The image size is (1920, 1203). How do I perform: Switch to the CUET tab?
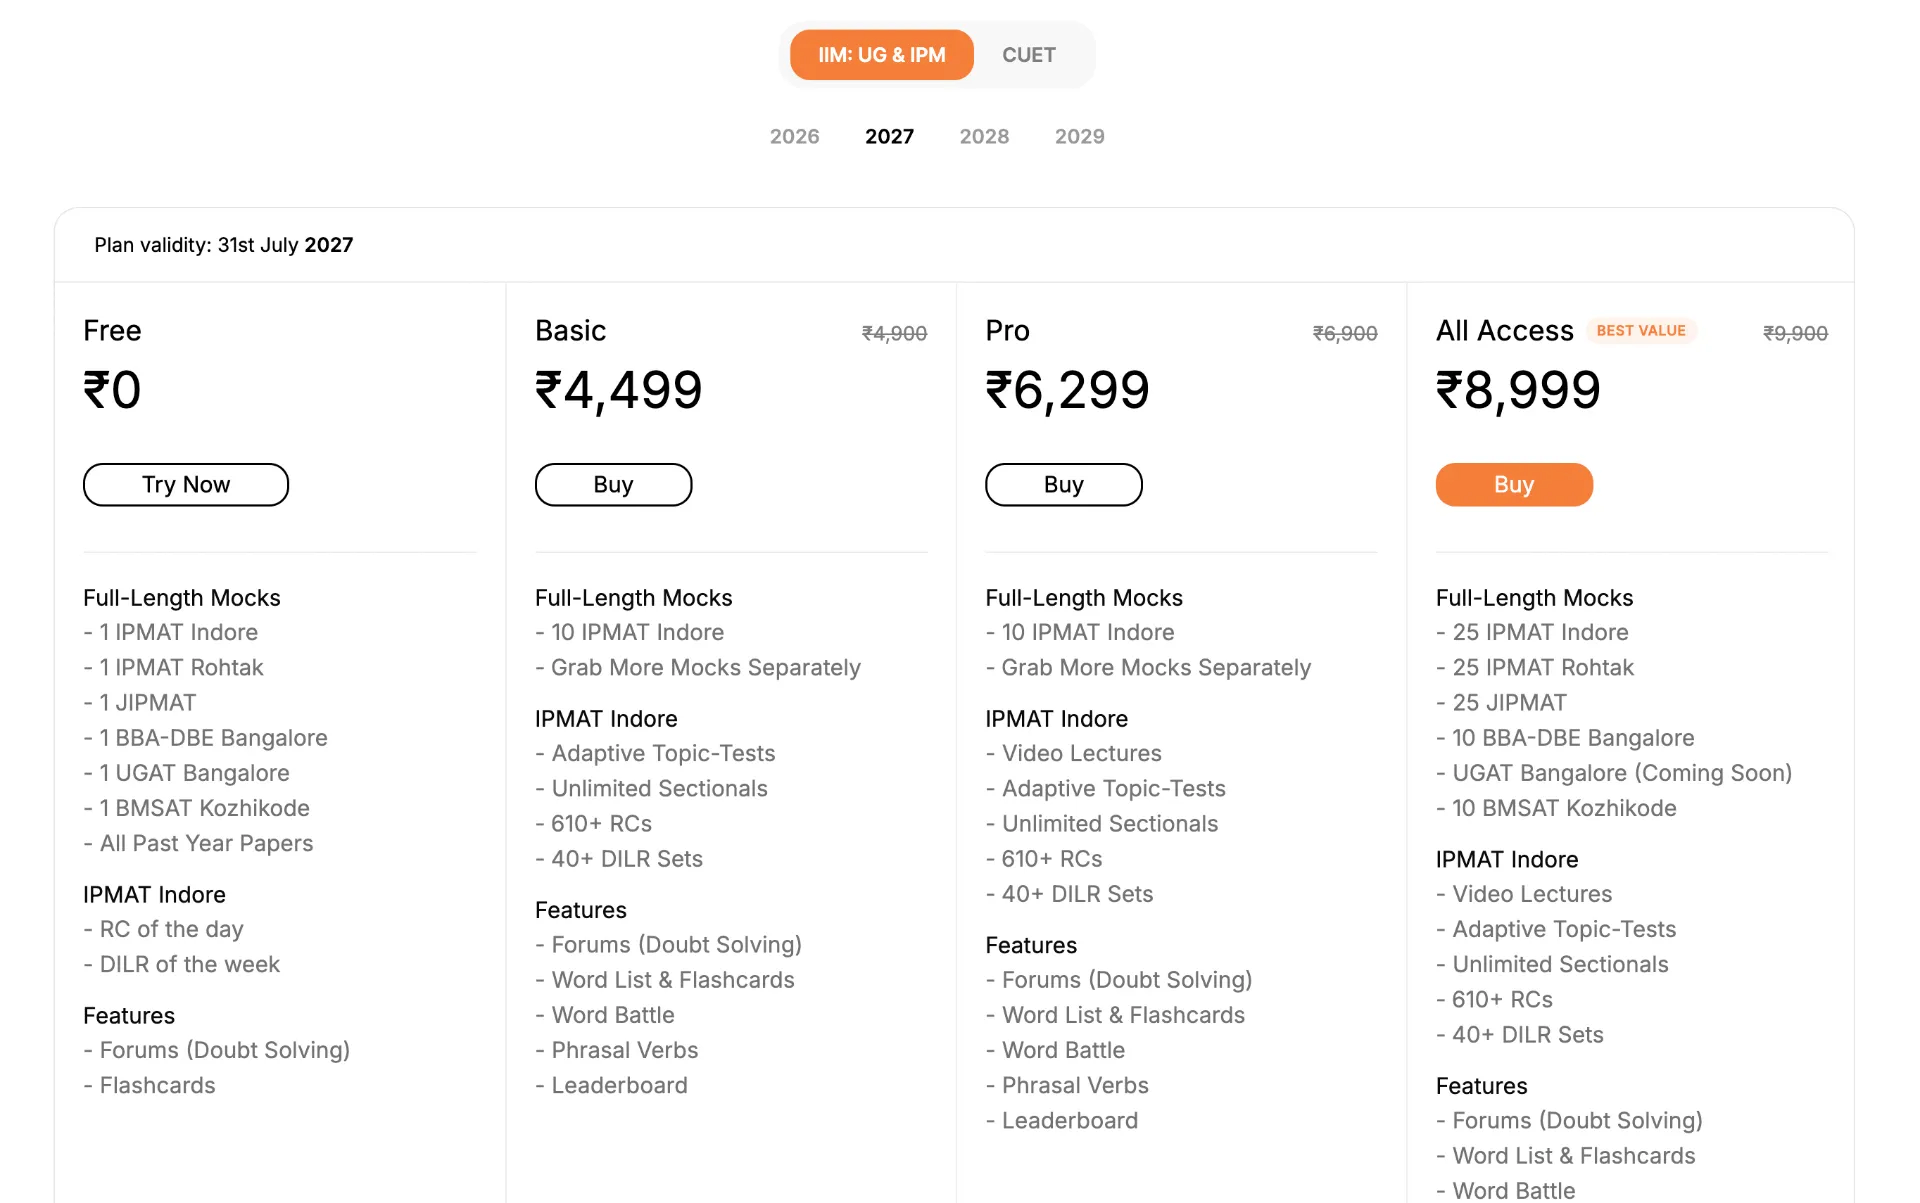point(1029,55)
